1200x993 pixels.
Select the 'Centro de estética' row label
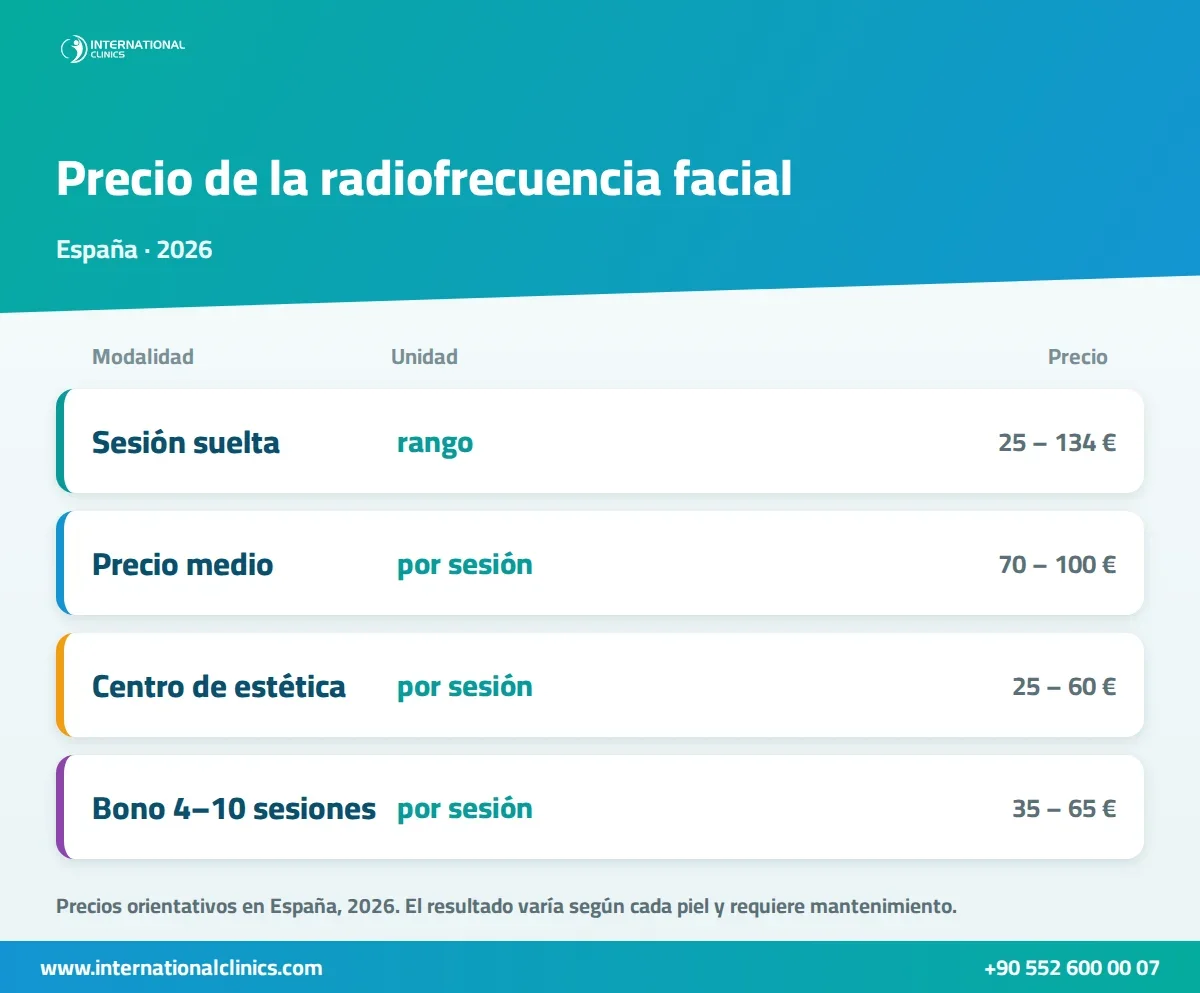pyautogui.click(x=219, y=686)
